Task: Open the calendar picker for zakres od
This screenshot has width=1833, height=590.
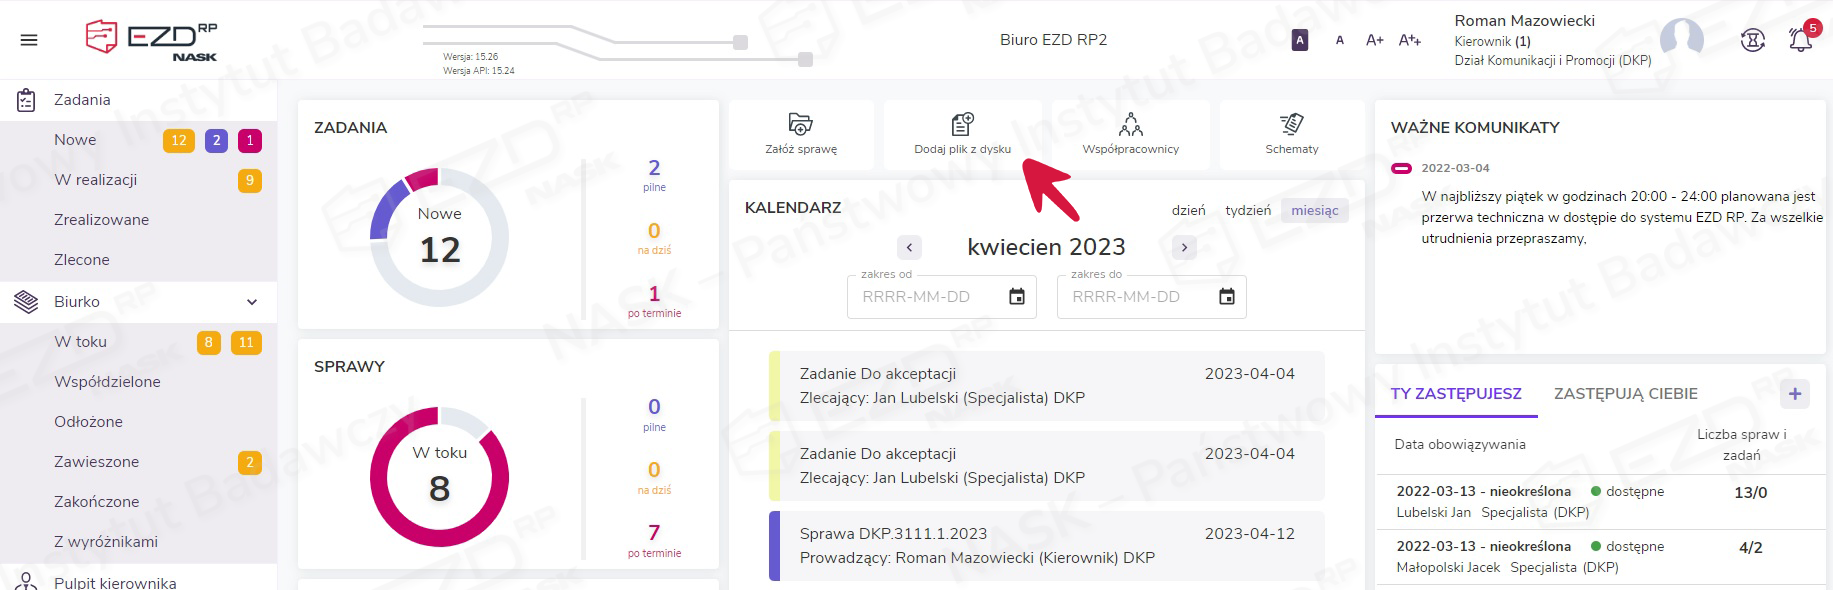Action: point(1017,297)
